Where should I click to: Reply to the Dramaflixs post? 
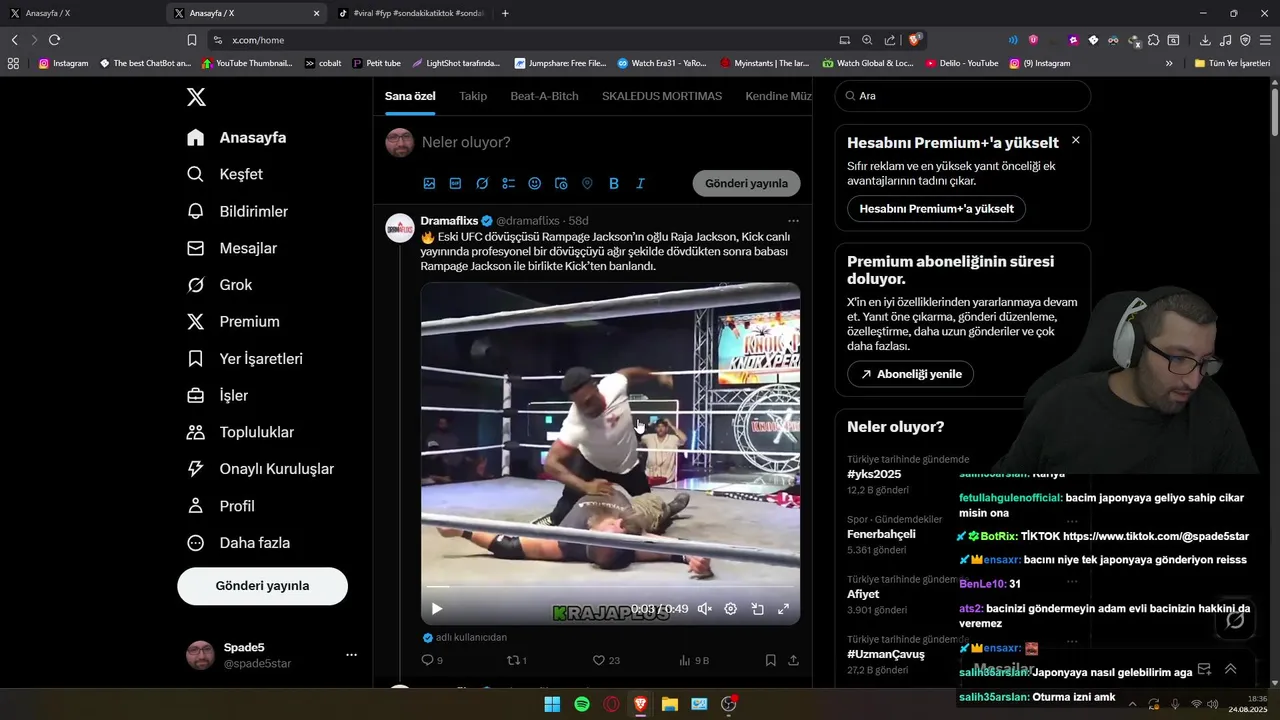tap(431, 660)
